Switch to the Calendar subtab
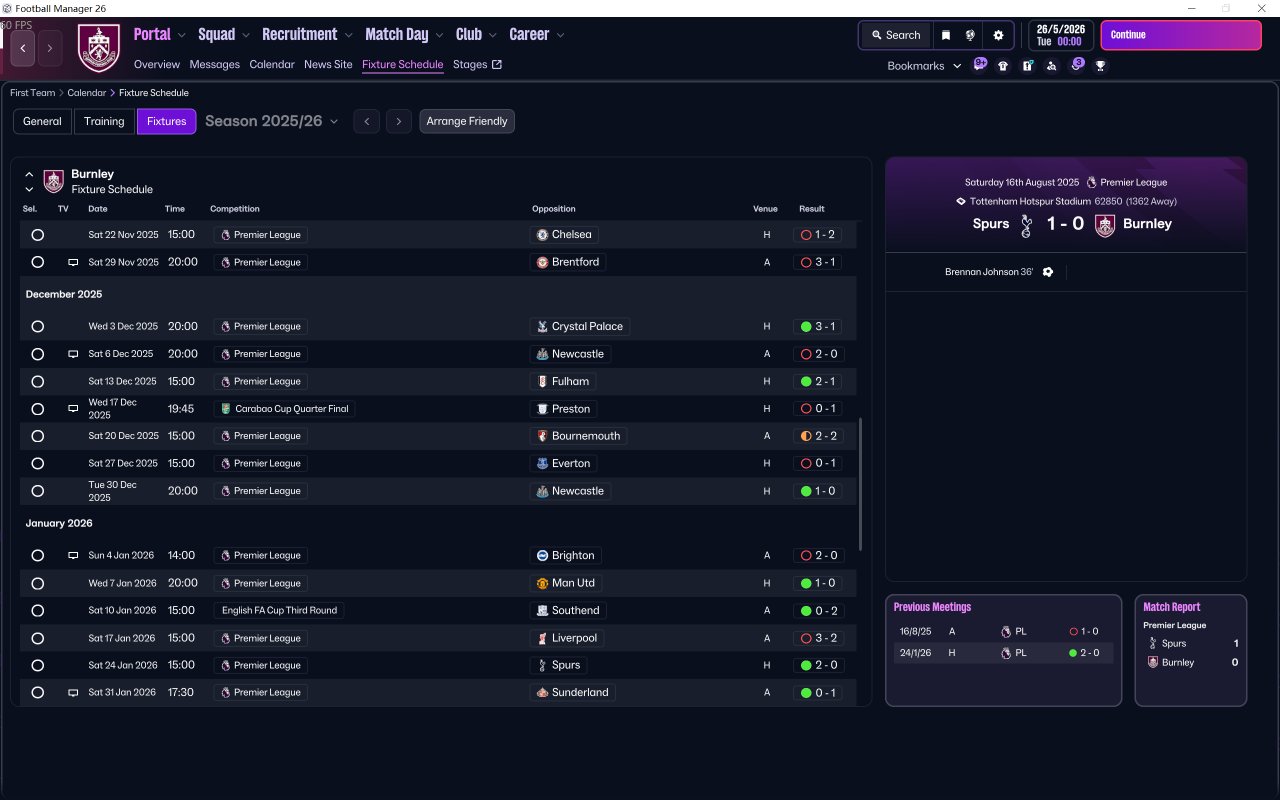Image resolution: width=1280 pixels, height=800 pixels. (272, 65)
